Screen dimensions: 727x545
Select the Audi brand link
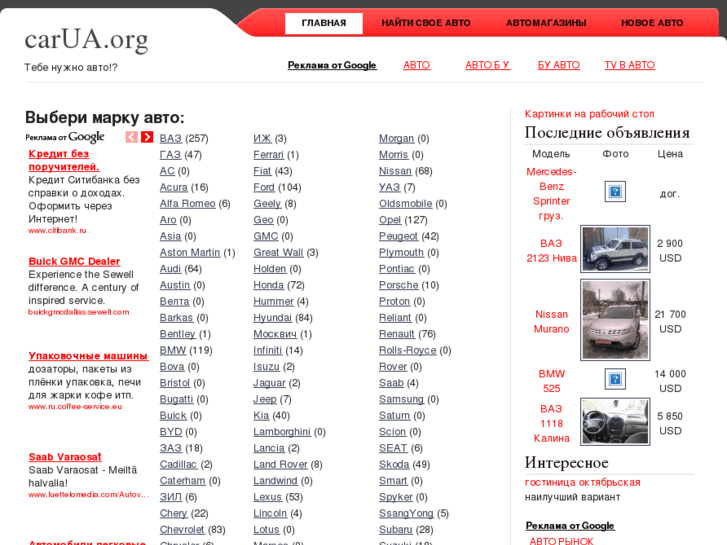click(x=170, y=269)
